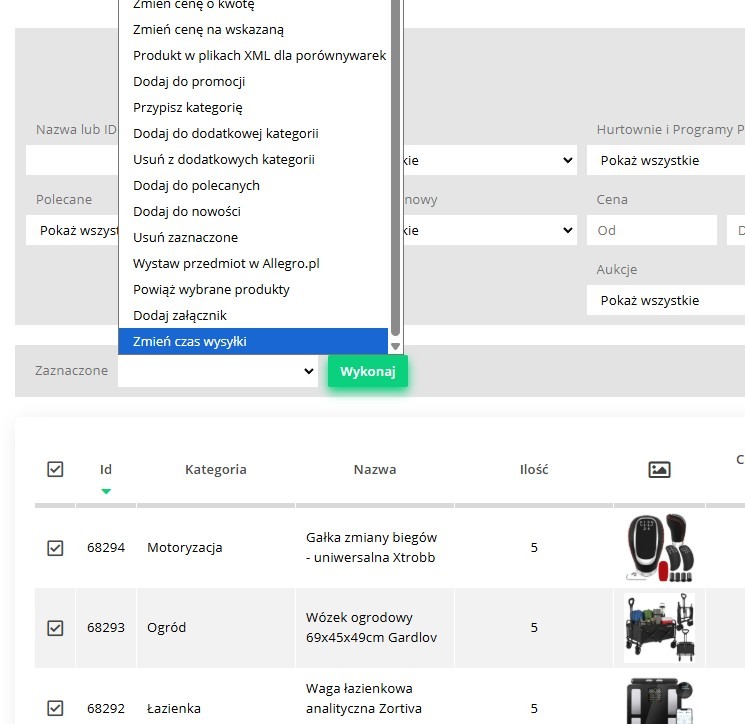Click the dropdown list scrollbar down arrow

tap(395, 346)
